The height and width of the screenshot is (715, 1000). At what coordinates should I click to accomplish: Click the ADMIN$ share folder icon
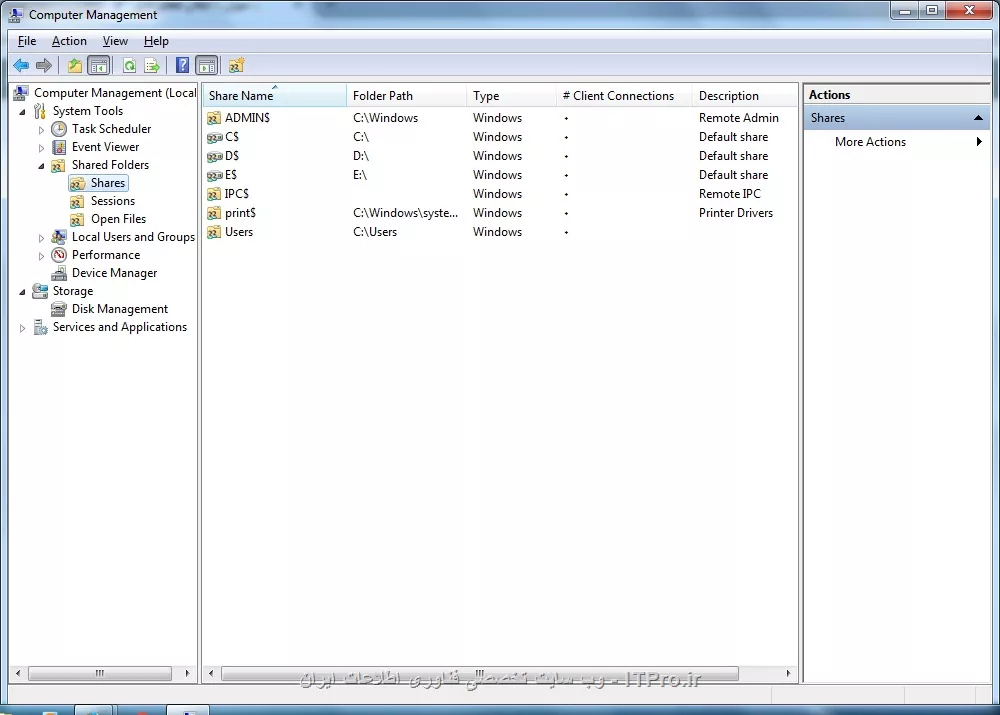point(214,118)
